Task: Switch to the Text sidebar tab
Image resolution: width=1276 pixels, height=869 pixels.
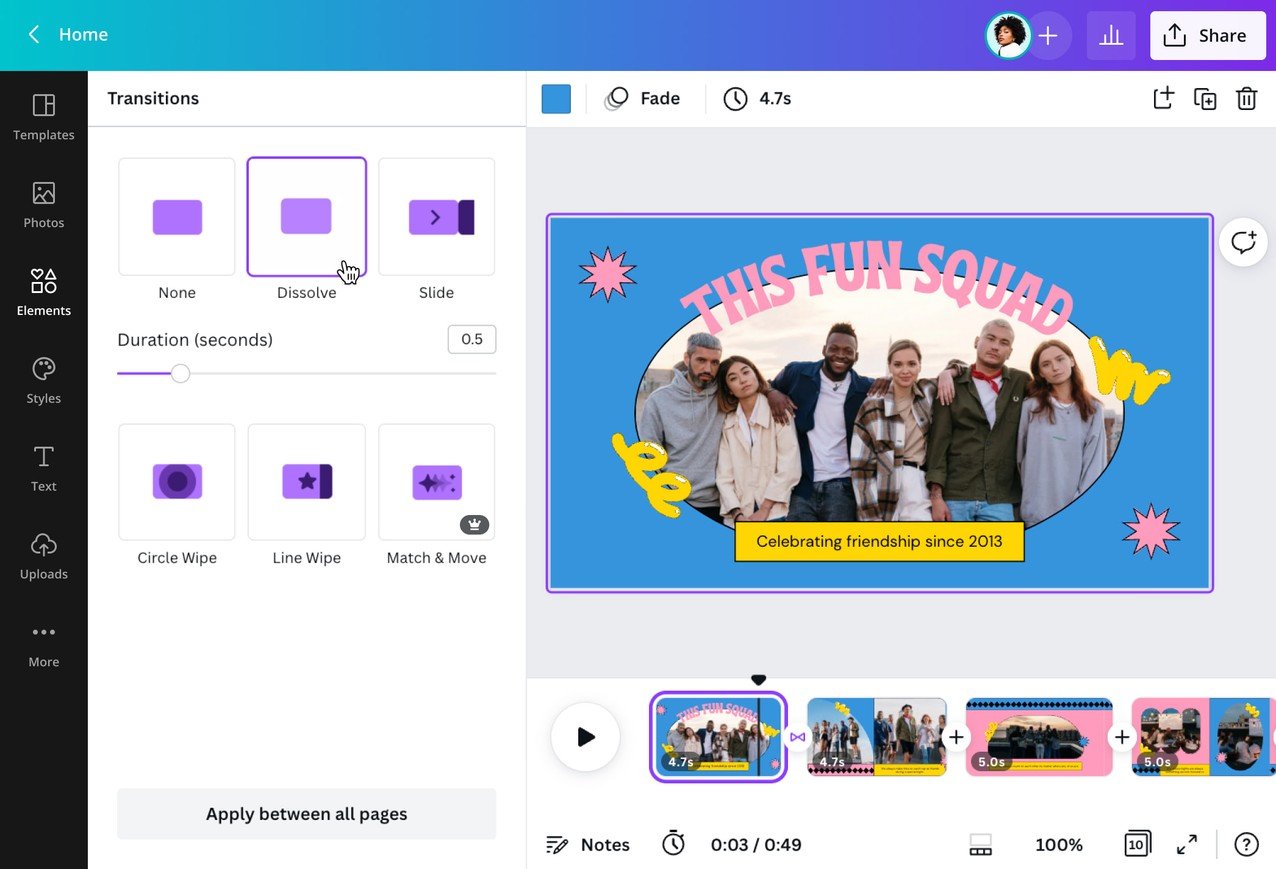Action: tap(43, 468)
